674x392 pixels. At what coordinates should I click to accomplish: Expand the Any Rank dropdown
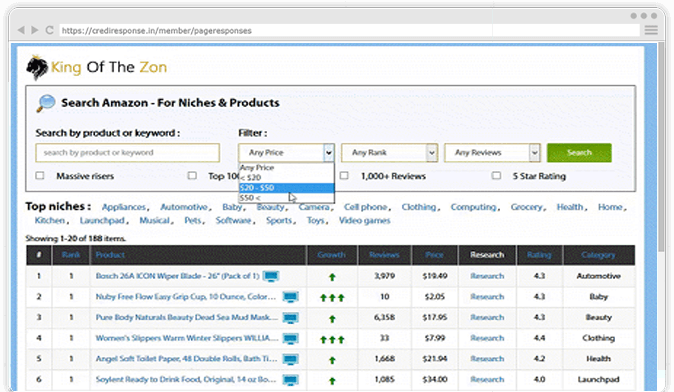pos(389,153)
